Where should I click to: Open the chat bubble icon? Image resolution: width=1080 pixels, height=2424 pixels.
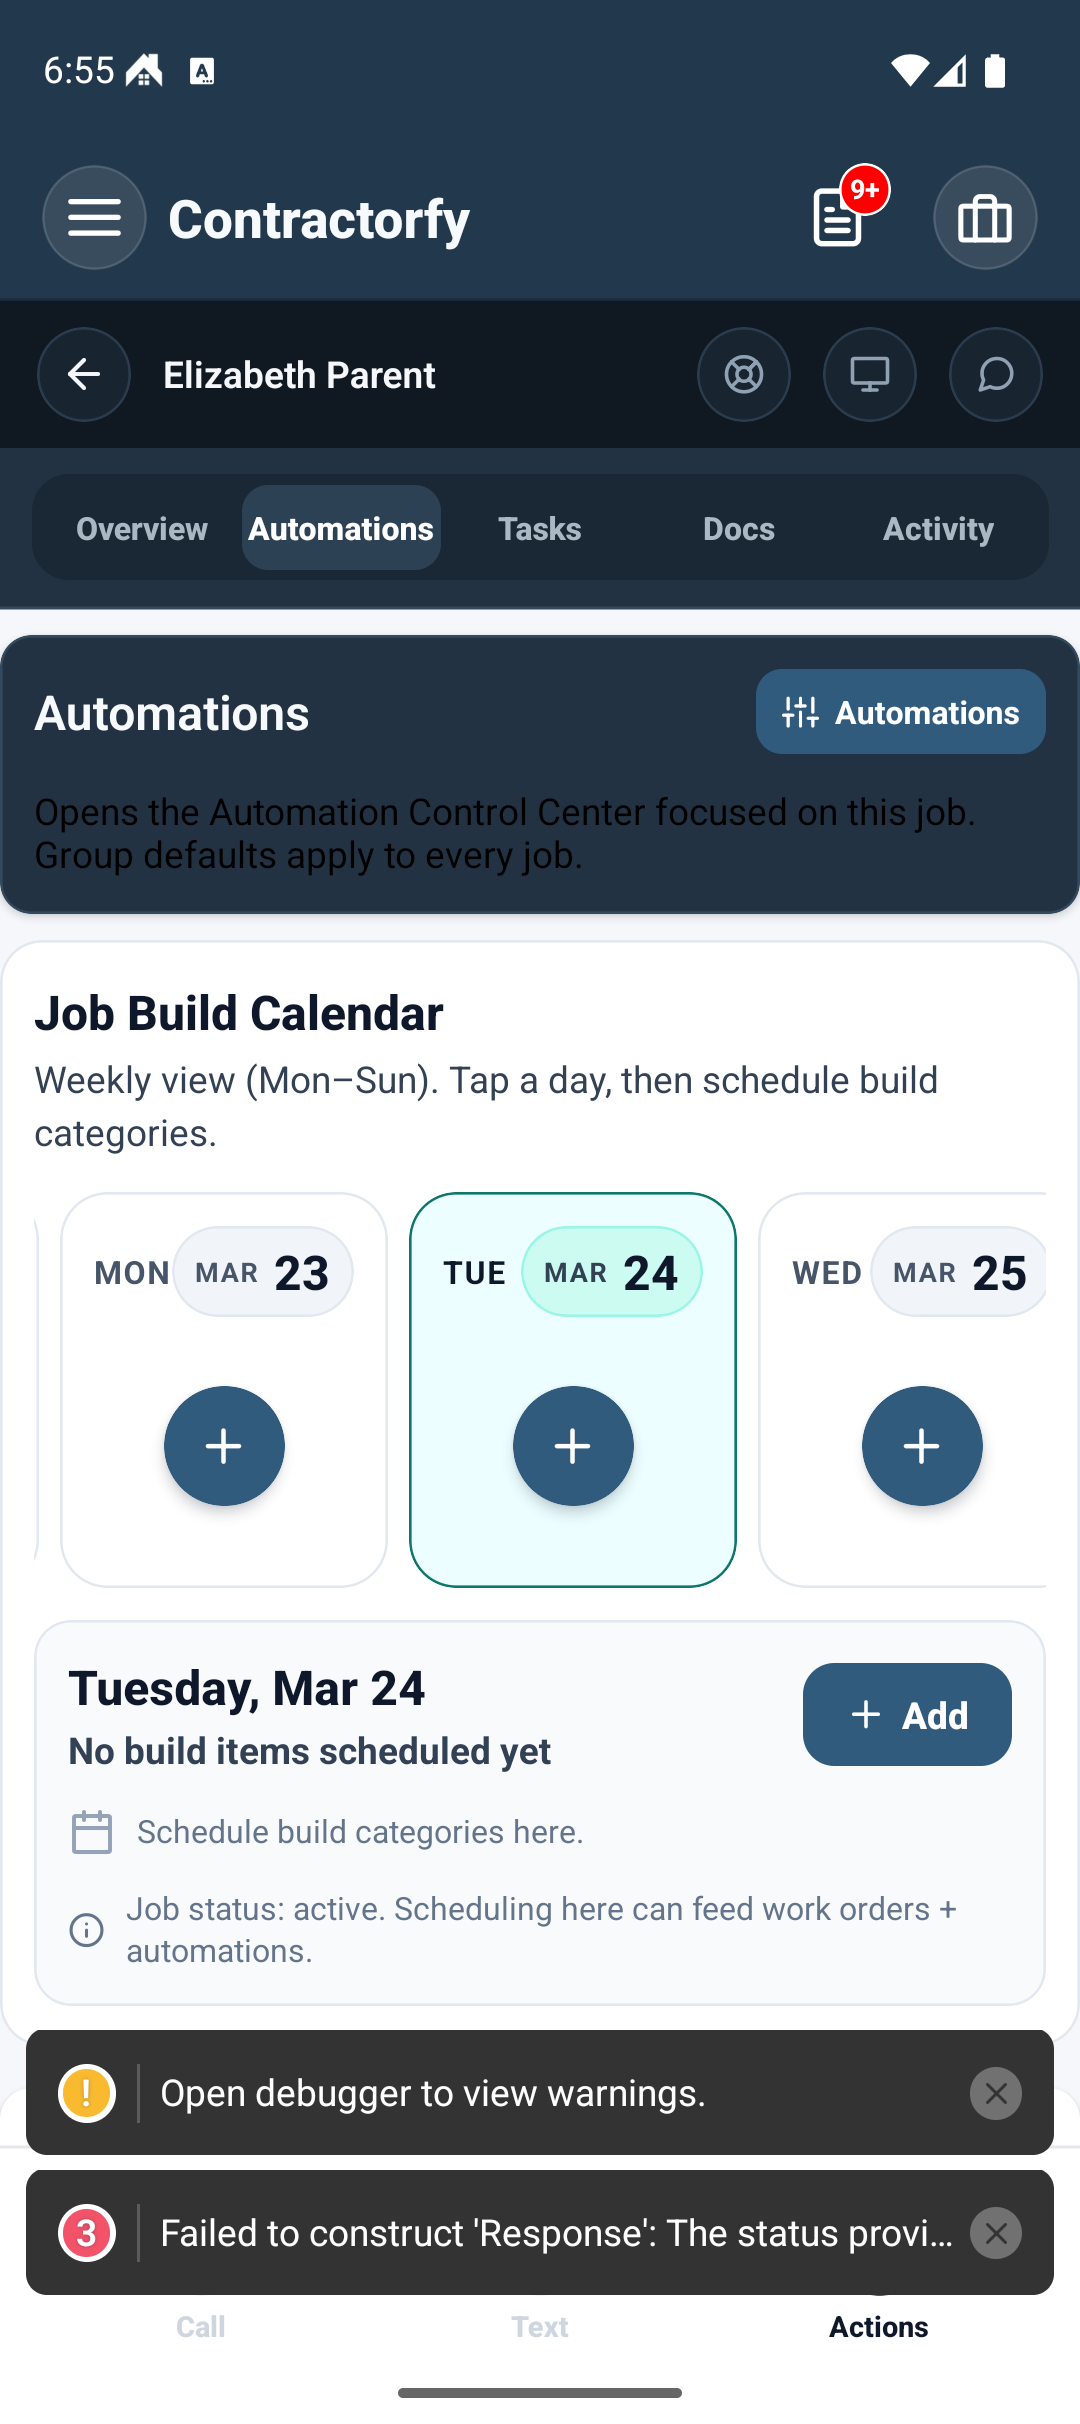995,375
